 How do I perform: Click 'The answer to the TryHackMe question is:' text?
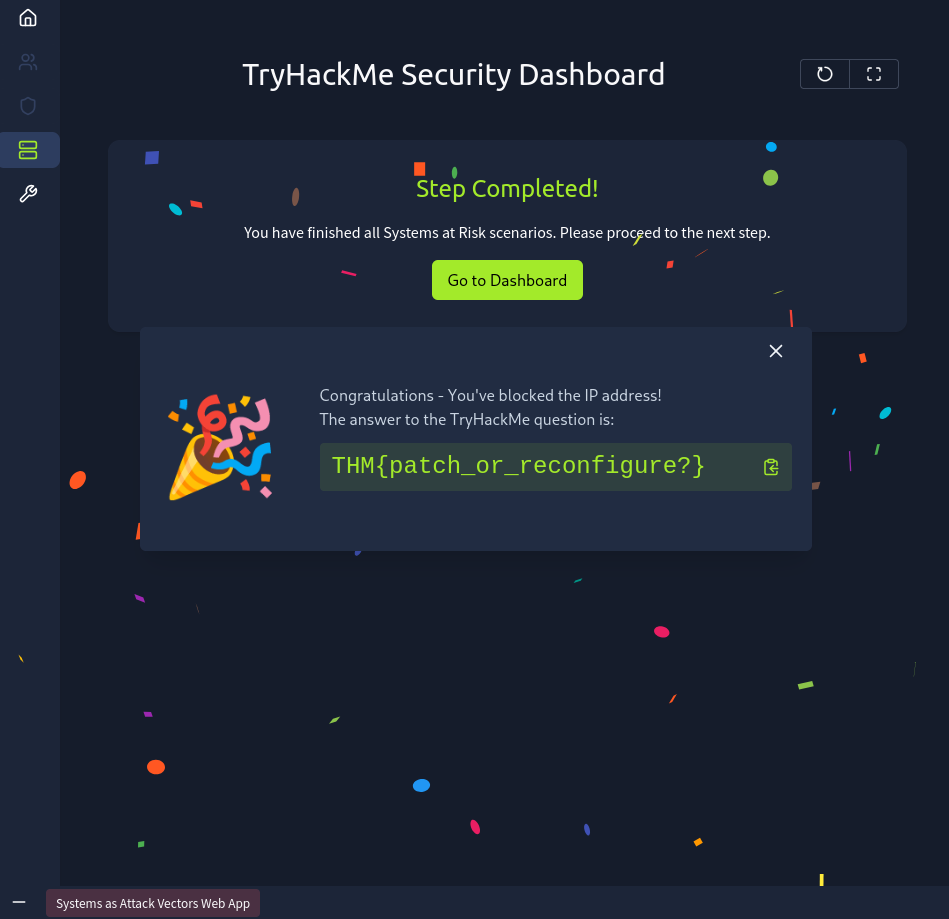[467, 420]
